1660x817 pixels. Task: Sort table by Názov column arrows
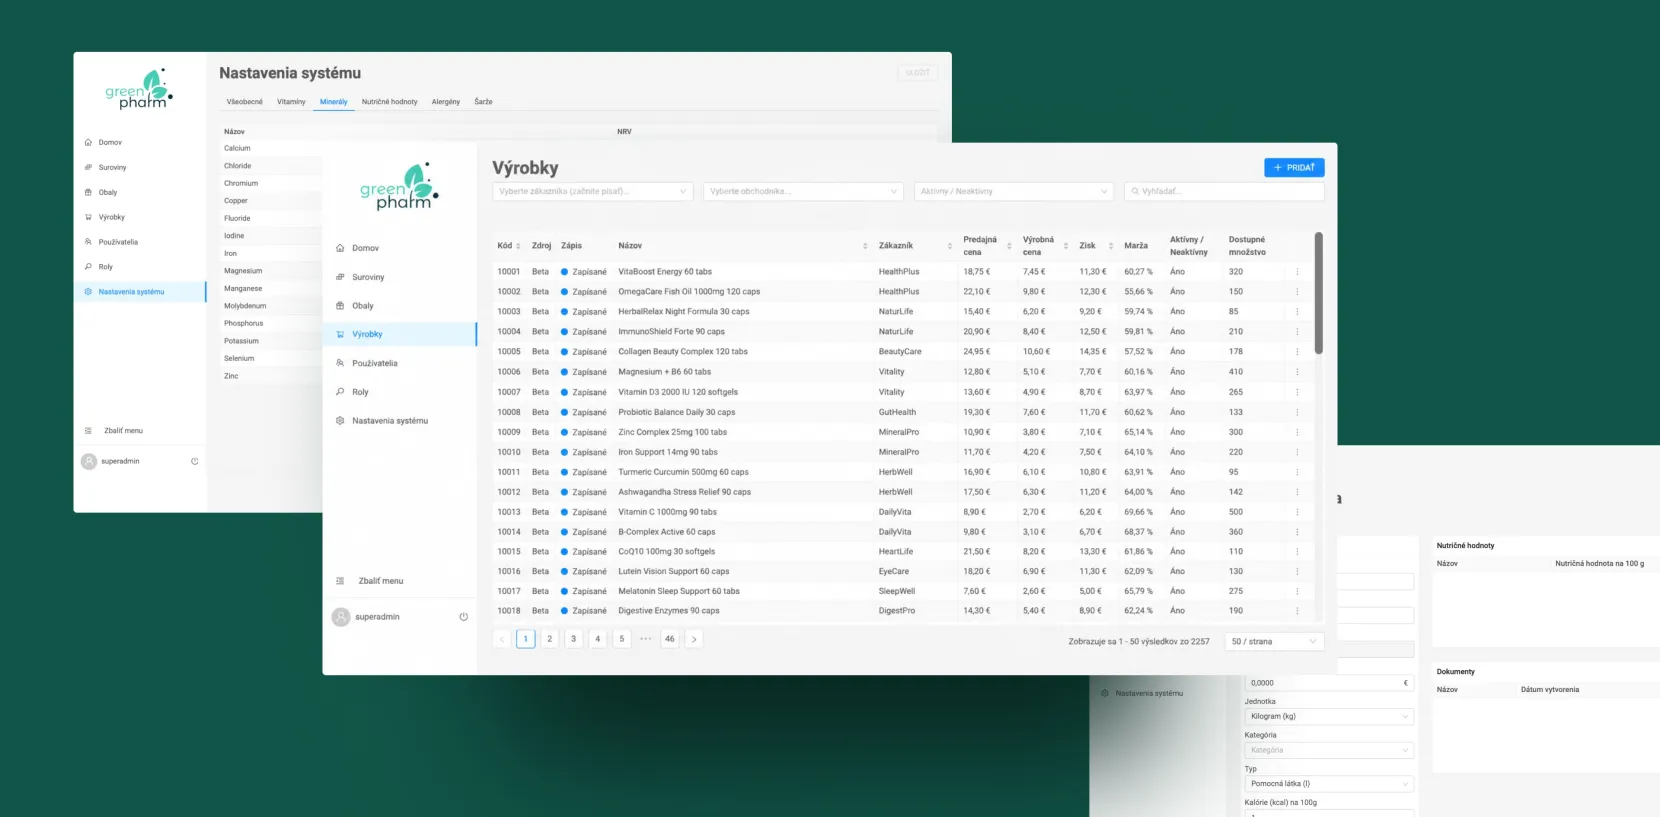click(865, 246)
